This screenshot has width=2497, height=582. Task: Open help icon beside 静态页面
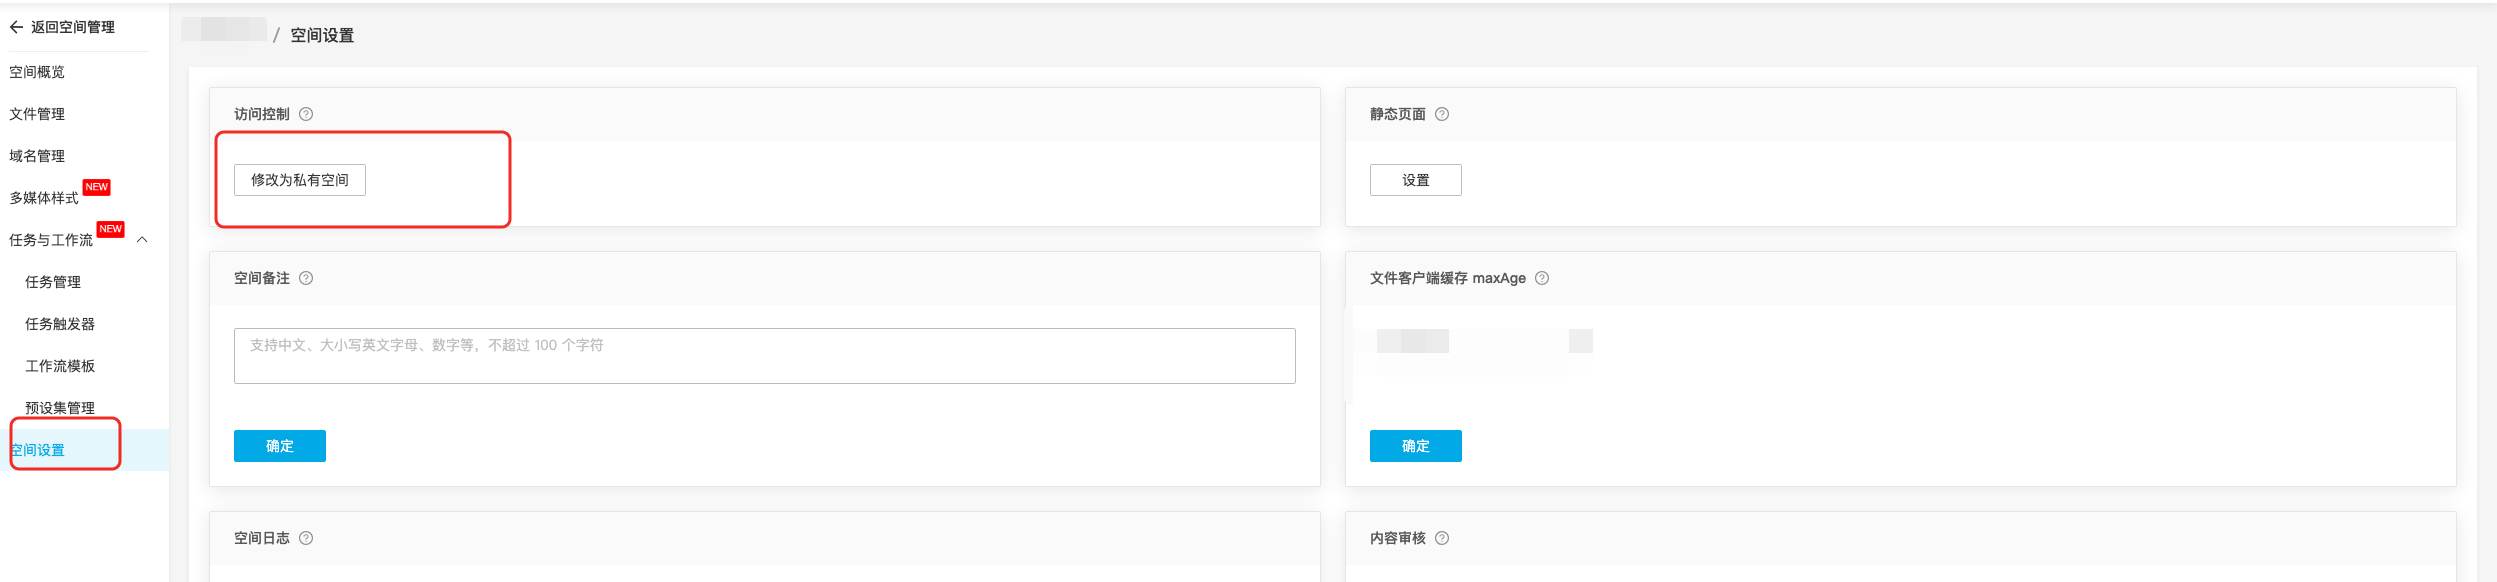[x=1442, y=114]
